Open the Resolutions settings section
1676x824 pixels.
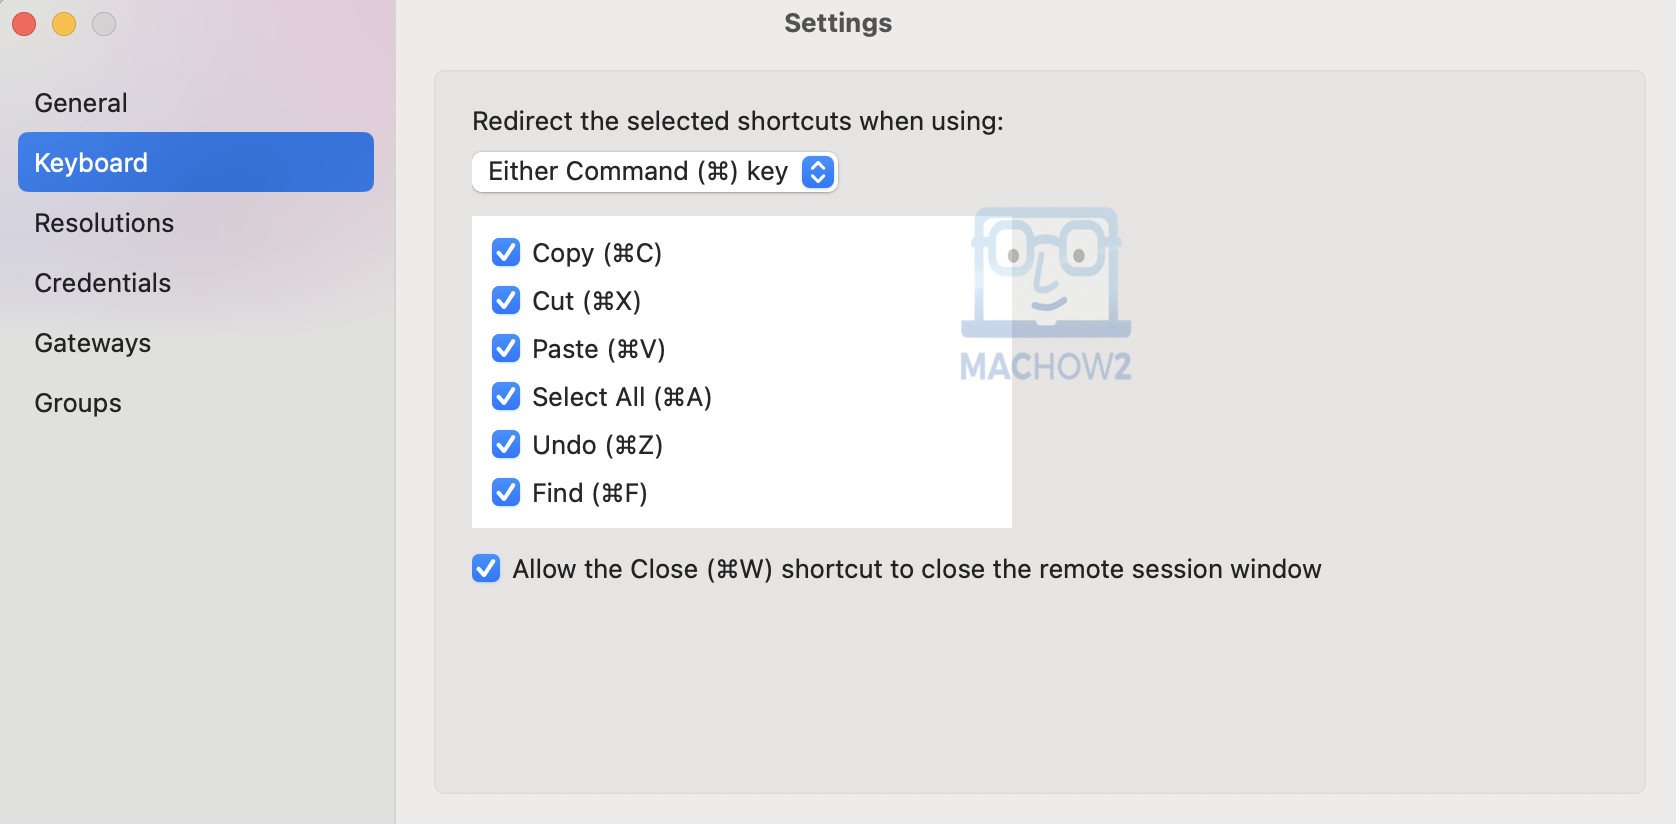coord(104,222)
